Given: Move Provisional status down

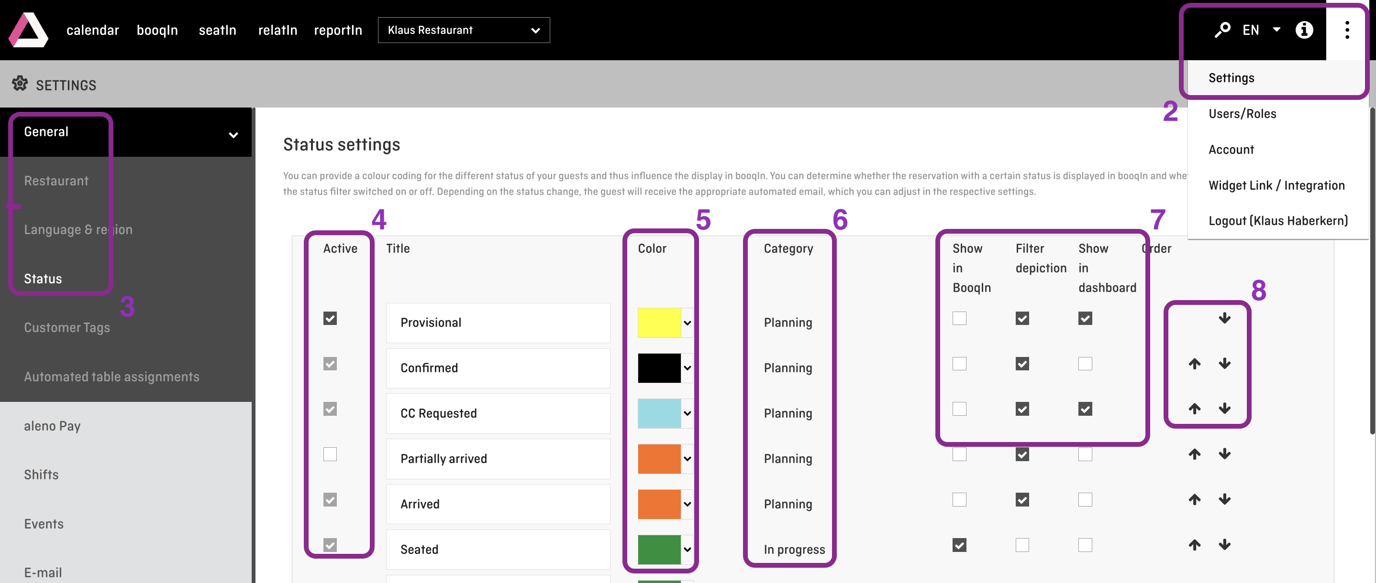Looking at the screenshot, I should (1225, 318).
